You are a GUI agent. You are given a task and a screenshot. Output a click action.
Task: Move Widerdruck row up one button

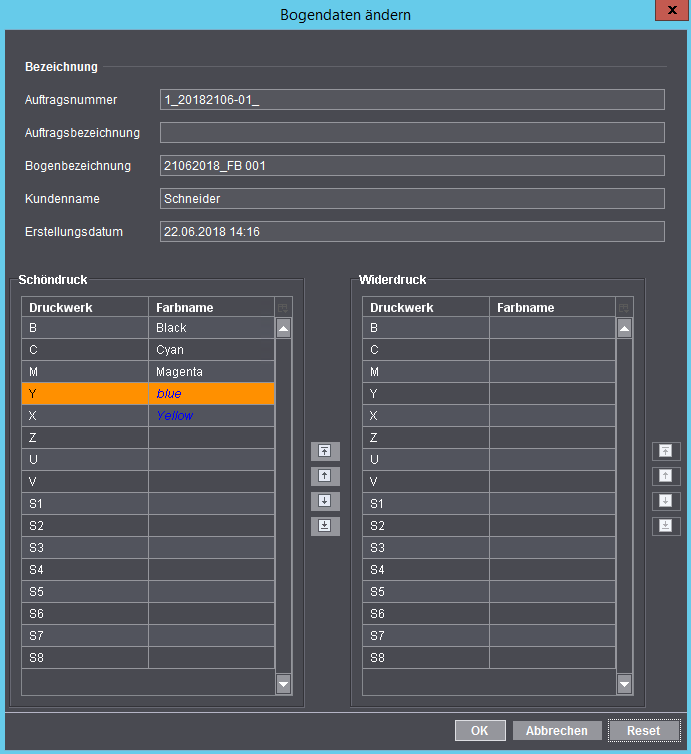pyautogui.click(x=666, y=476)
